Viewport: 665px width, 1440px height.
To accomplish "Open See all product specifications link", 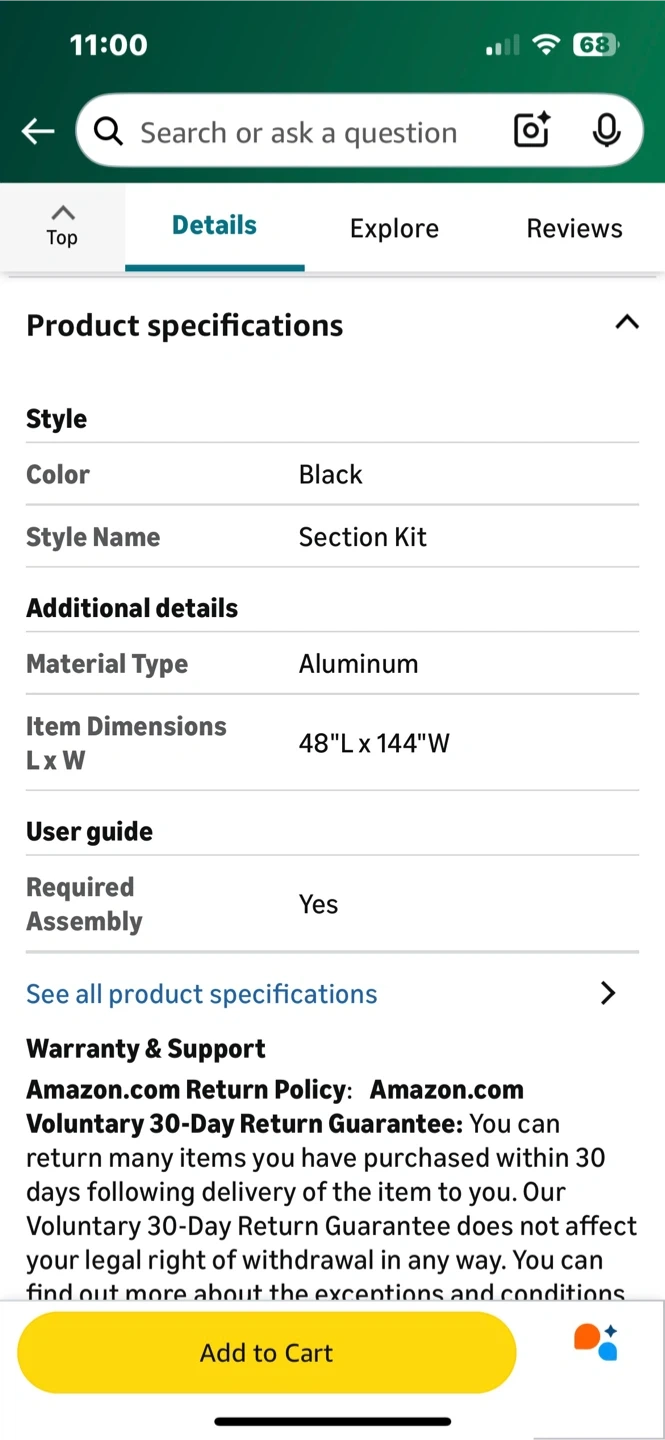I will [202, 994].
